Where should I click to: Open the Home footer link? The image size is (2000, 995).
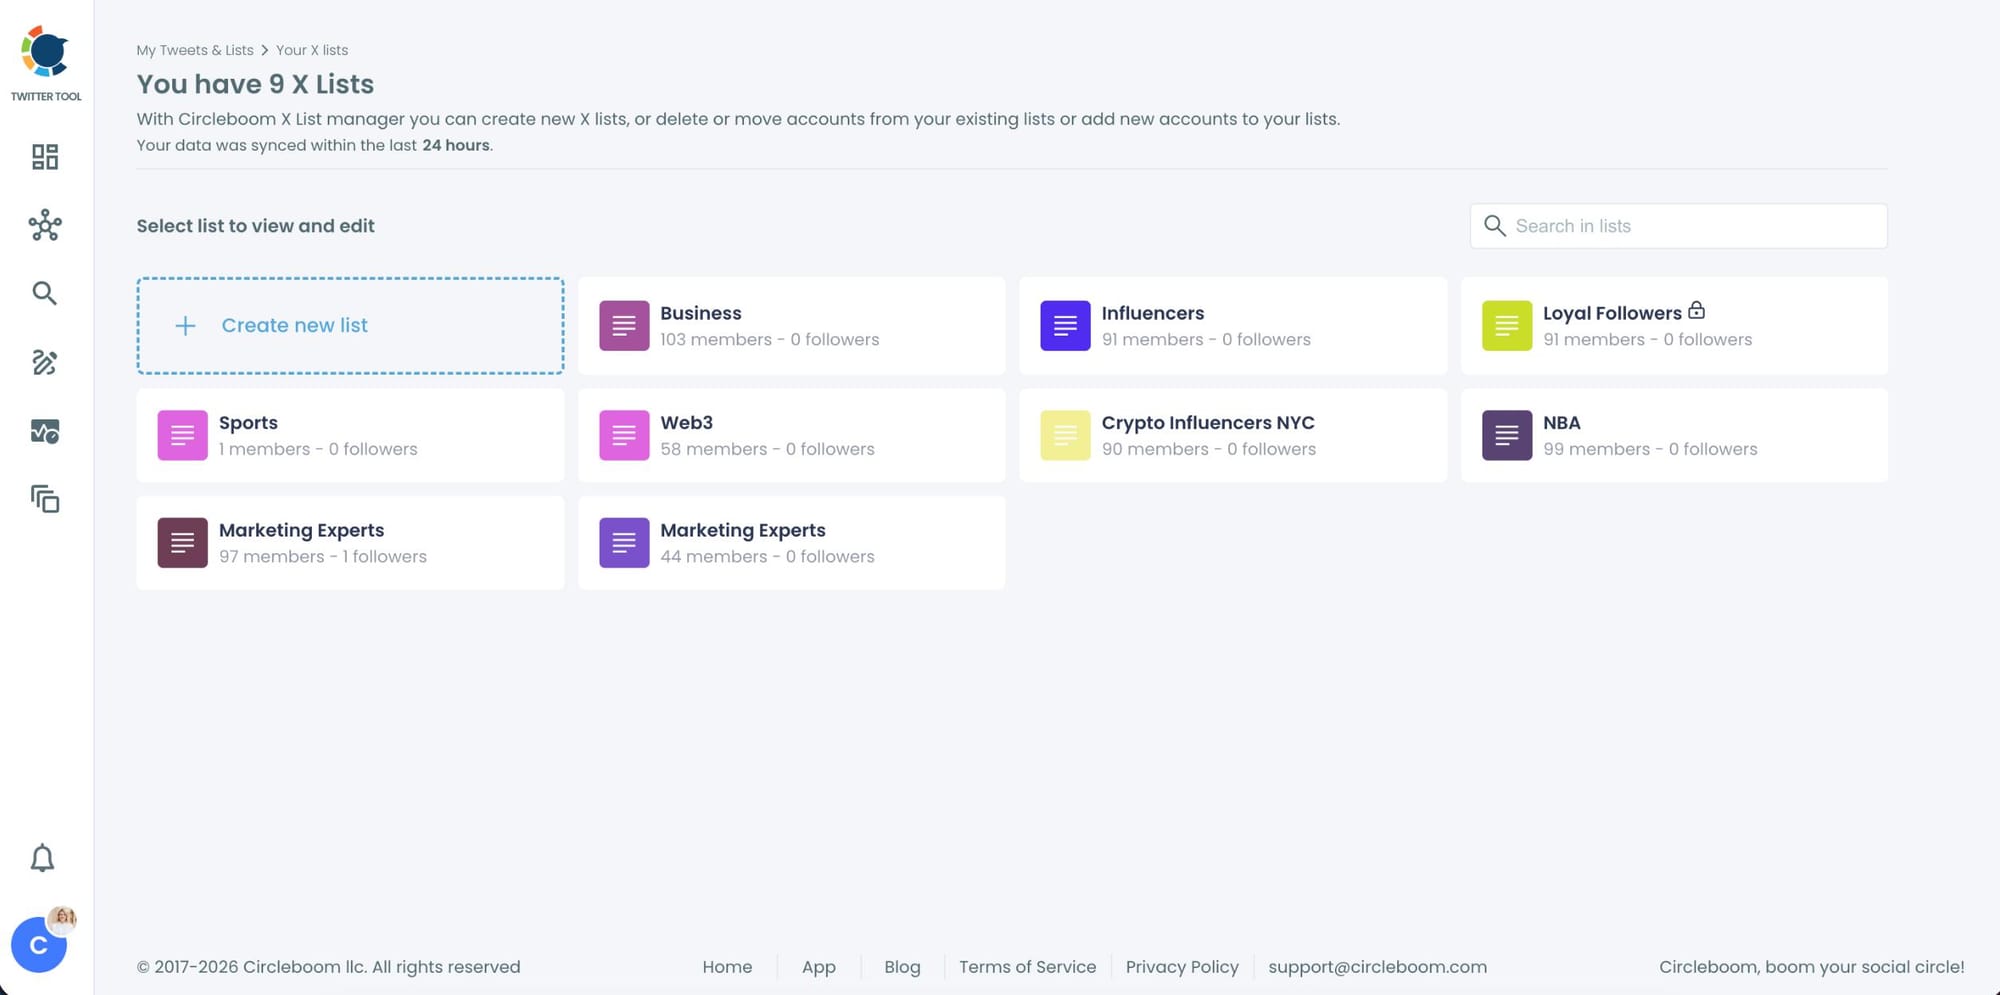727,967
